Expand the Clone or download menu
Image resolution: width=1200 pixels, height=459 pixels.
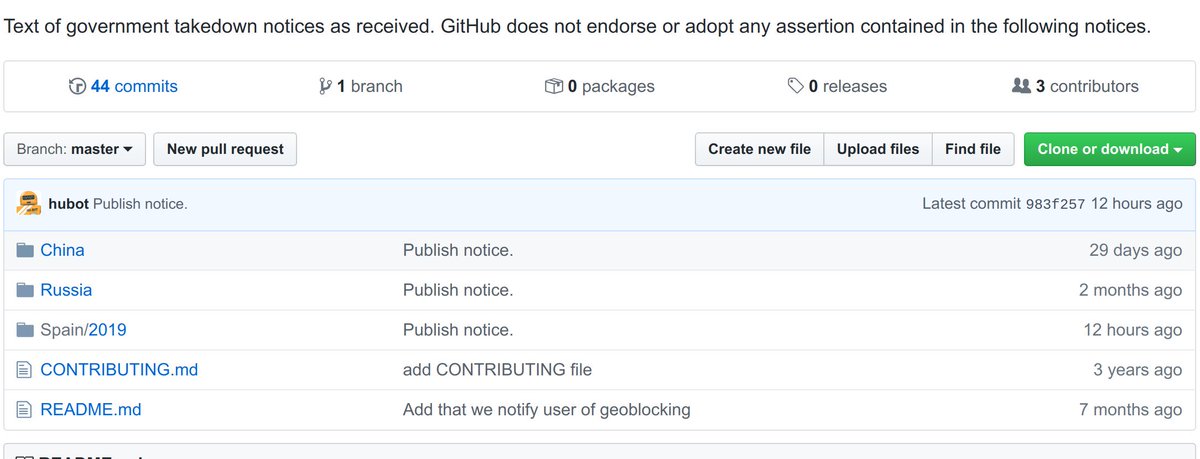(1109, 149)
